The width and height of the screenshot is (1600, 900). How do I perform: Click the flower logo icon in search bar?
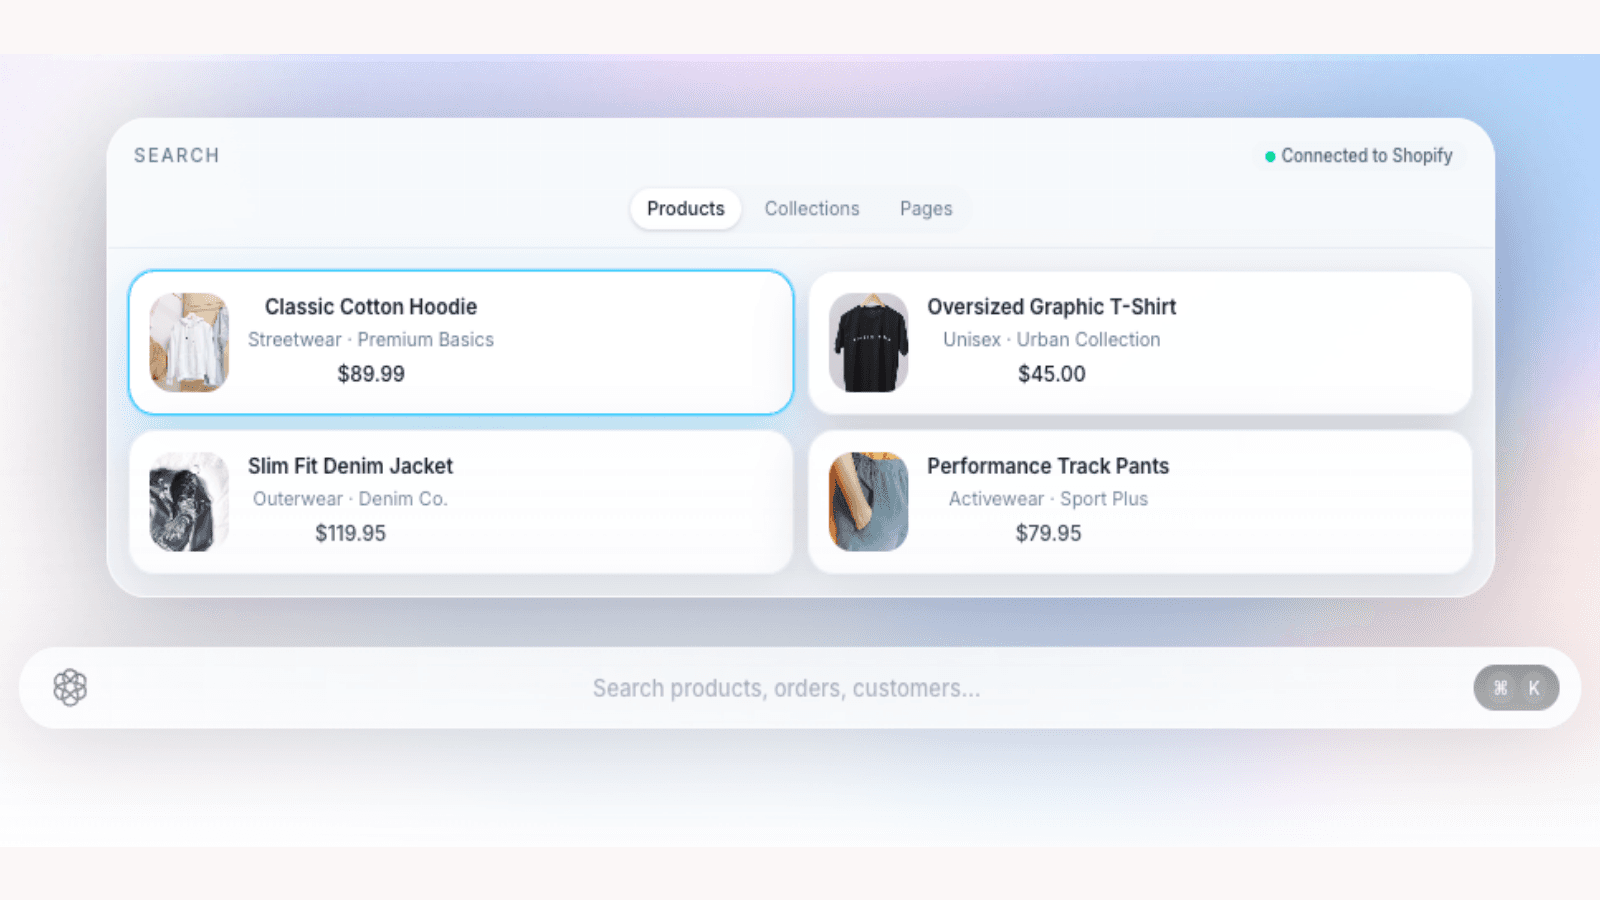[x=70, y=688]
